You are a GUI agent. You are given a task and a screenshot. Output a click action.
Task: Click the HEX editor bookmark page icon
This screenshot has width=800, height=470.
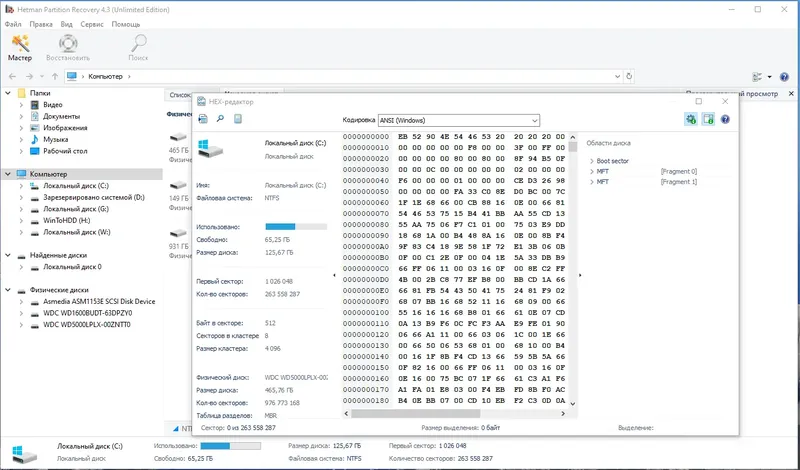(x=238, y=119)
